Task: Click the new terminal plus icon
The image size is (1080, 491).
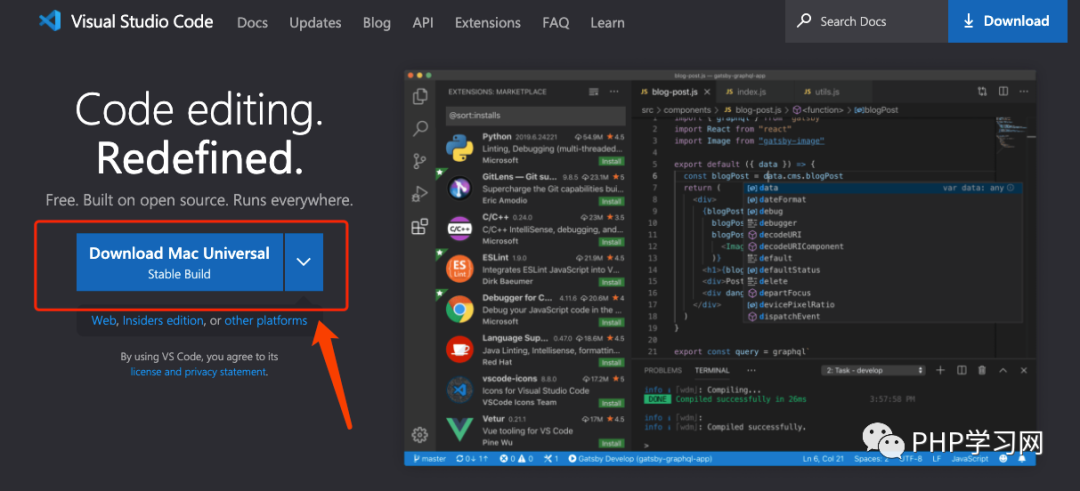Action: (x=940, y=370)
